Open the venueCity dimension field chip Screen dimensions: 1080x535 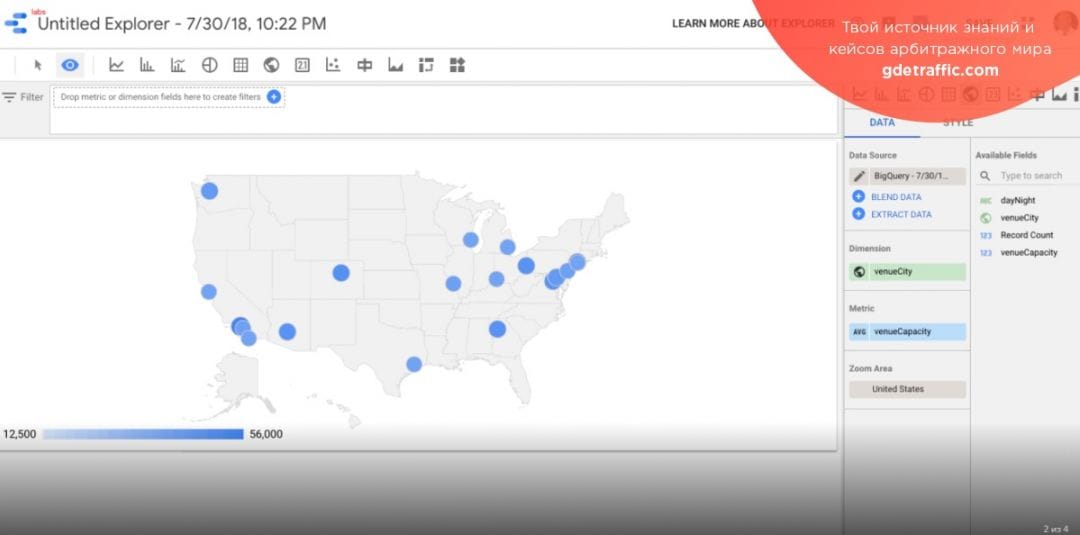907,272
